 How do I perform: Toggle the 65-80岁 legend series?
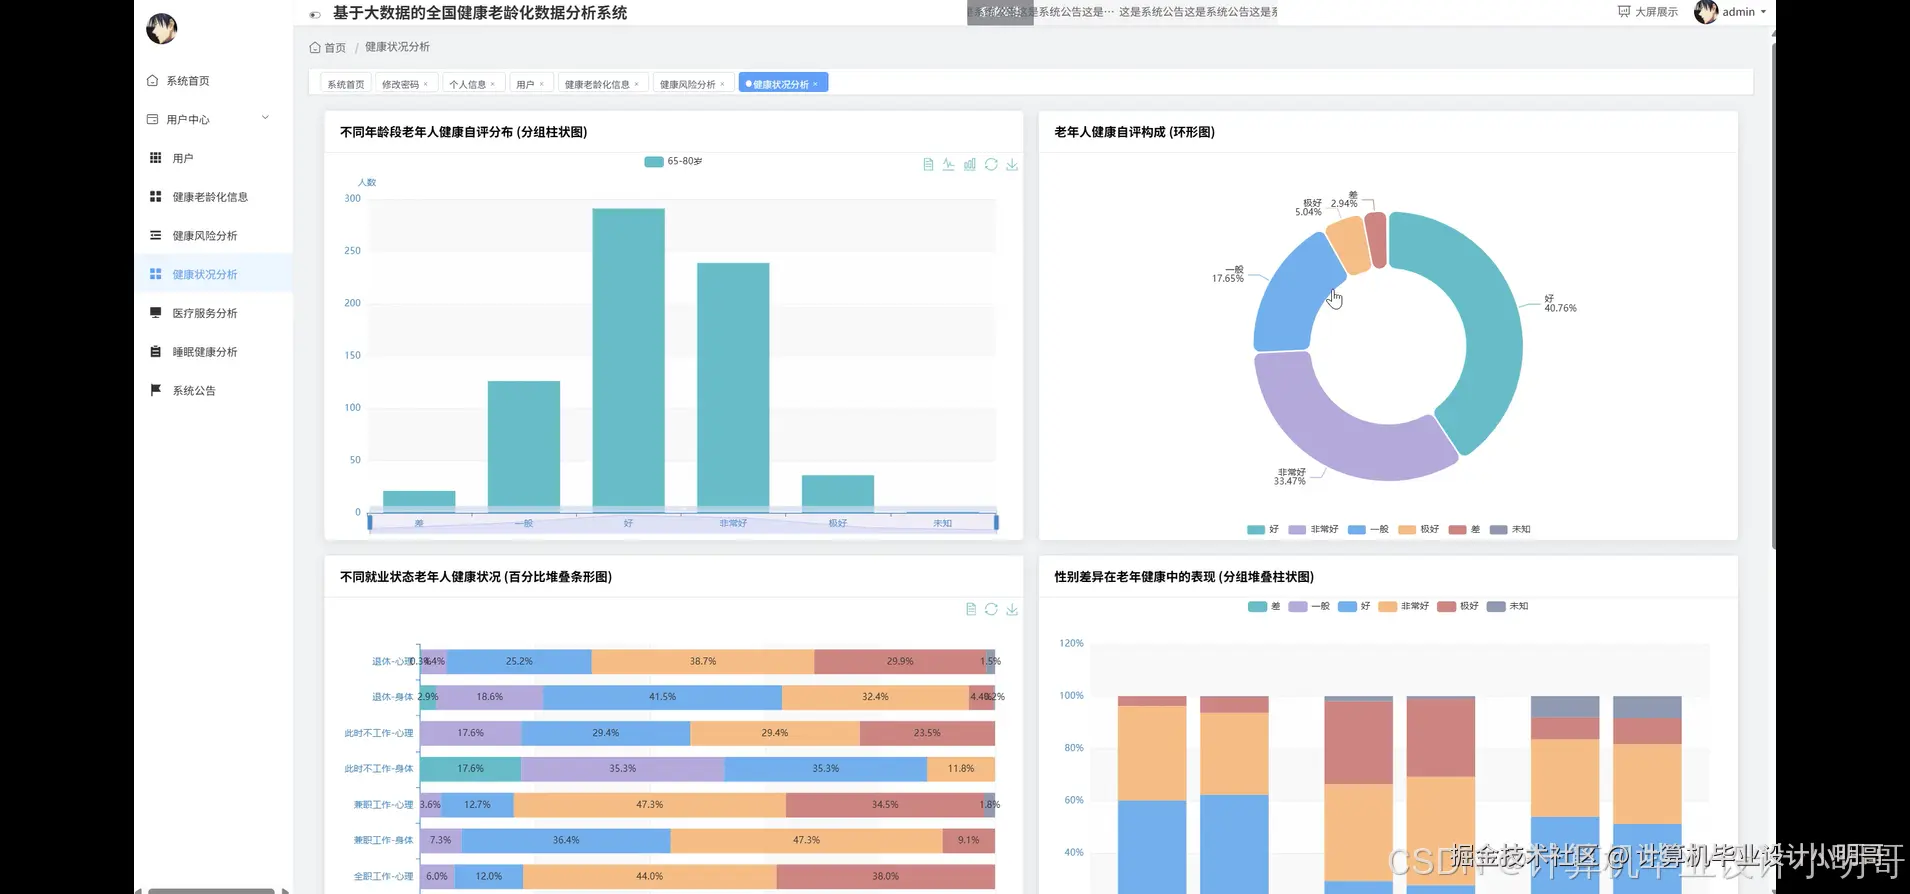coord(673,161)
